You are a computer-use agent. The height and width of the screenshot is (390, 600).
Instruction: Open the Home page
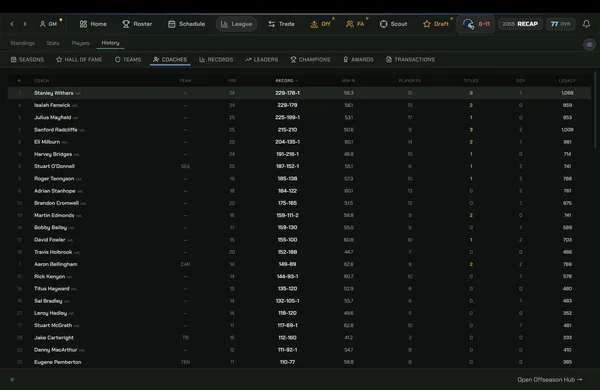pos(93,24)
